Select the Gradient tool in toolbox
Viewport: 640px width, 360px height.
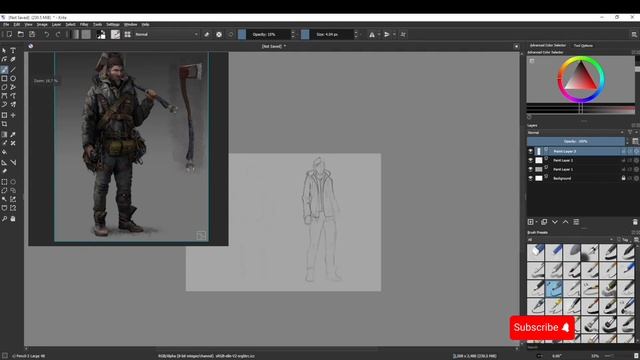[x=4, y=135]
